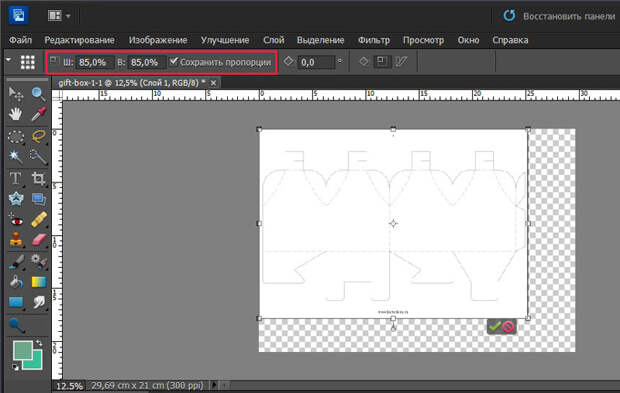The width and height of the screenshot is (620, 393).
Task: Select the Clone Stamp tool
Action: point(16,240)
